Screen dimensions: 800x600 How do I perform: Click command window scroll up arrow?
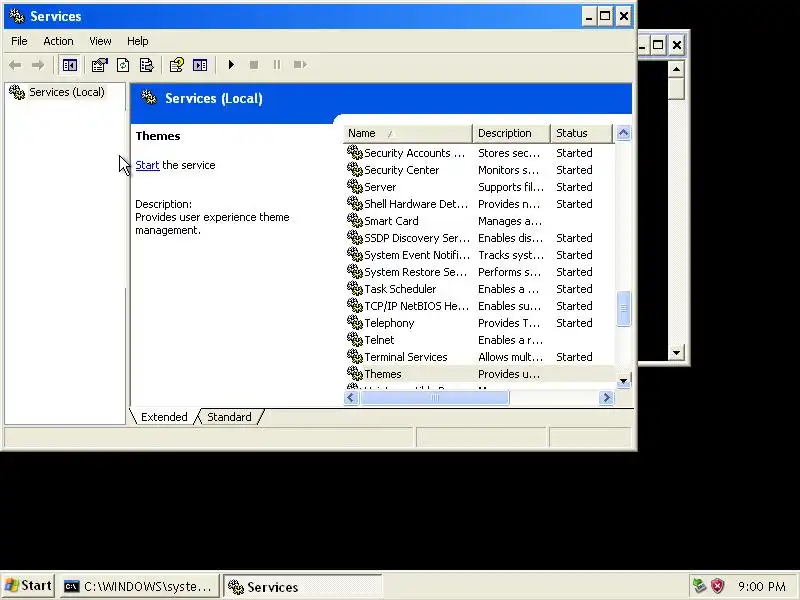click(676, 69)
